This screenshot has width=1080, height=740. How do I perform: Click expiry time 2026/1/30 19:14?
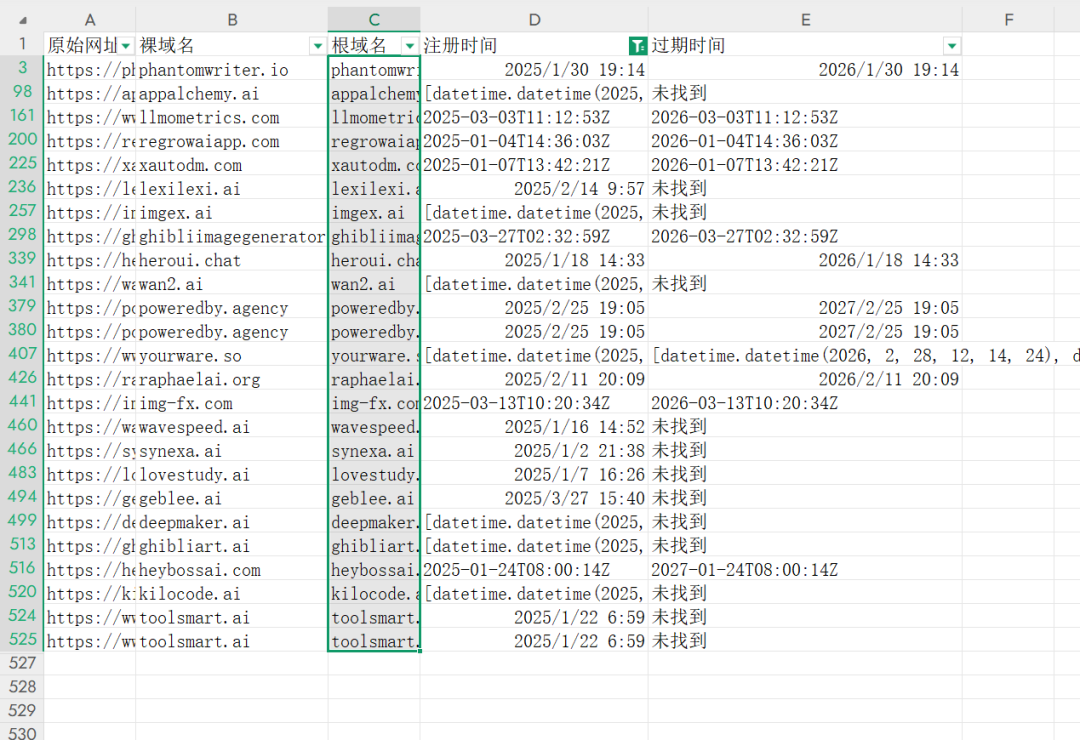tap(805, 70)
